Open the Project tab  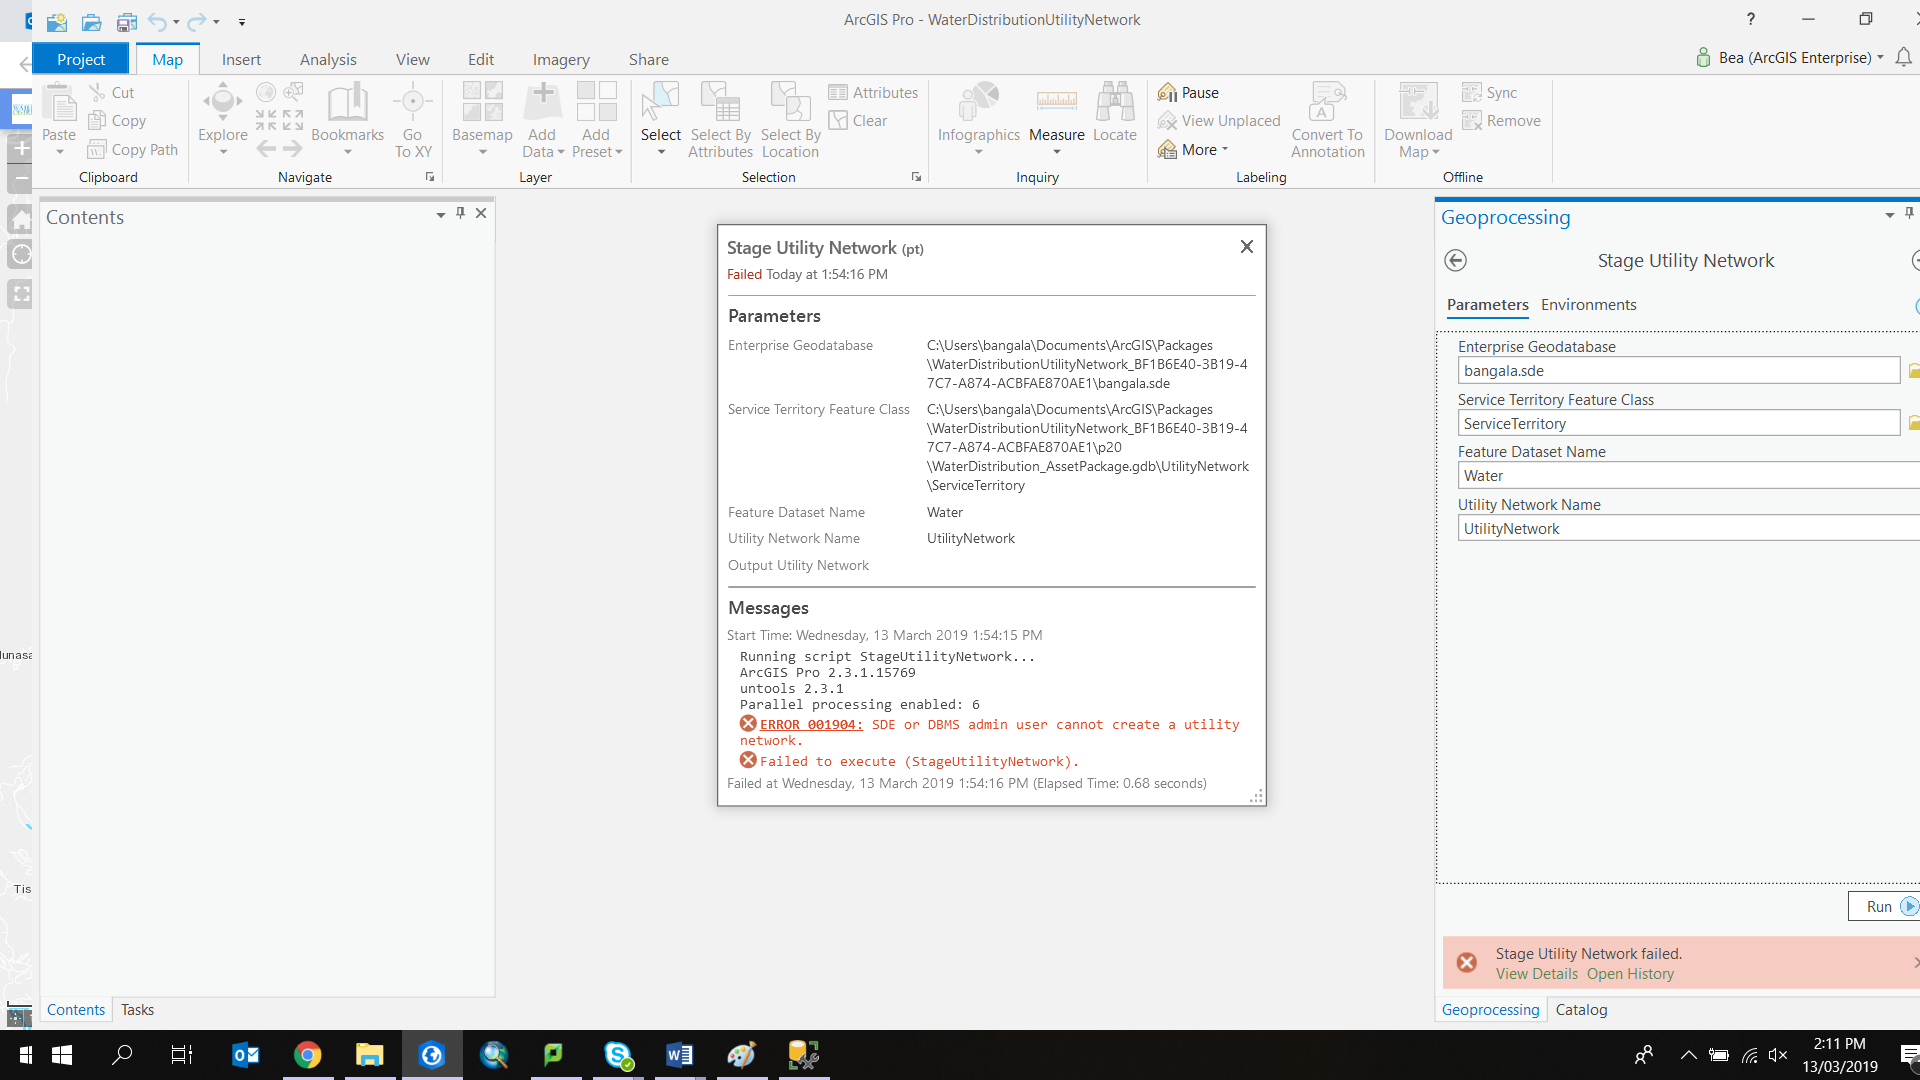pos(81,59)
